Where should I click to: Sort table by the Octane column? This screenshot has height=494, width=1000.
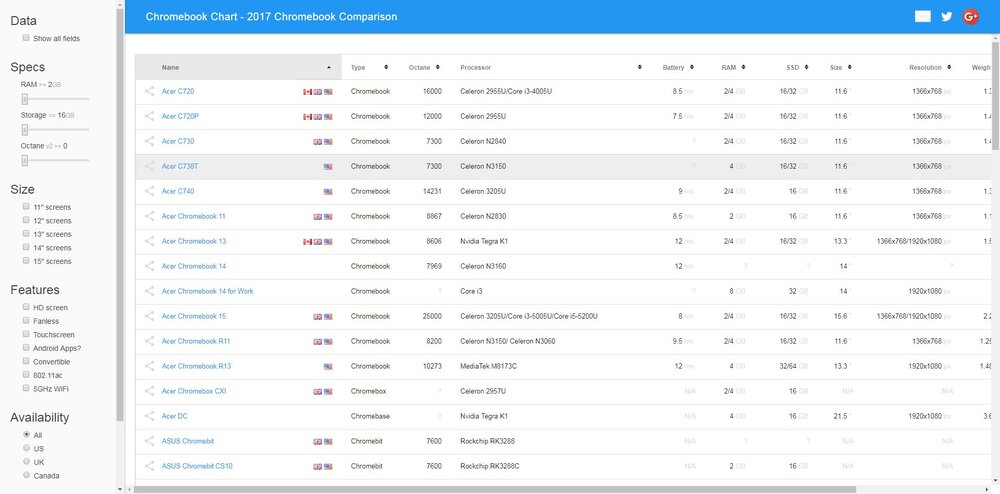pyautogui.click(x=425, y=67)
